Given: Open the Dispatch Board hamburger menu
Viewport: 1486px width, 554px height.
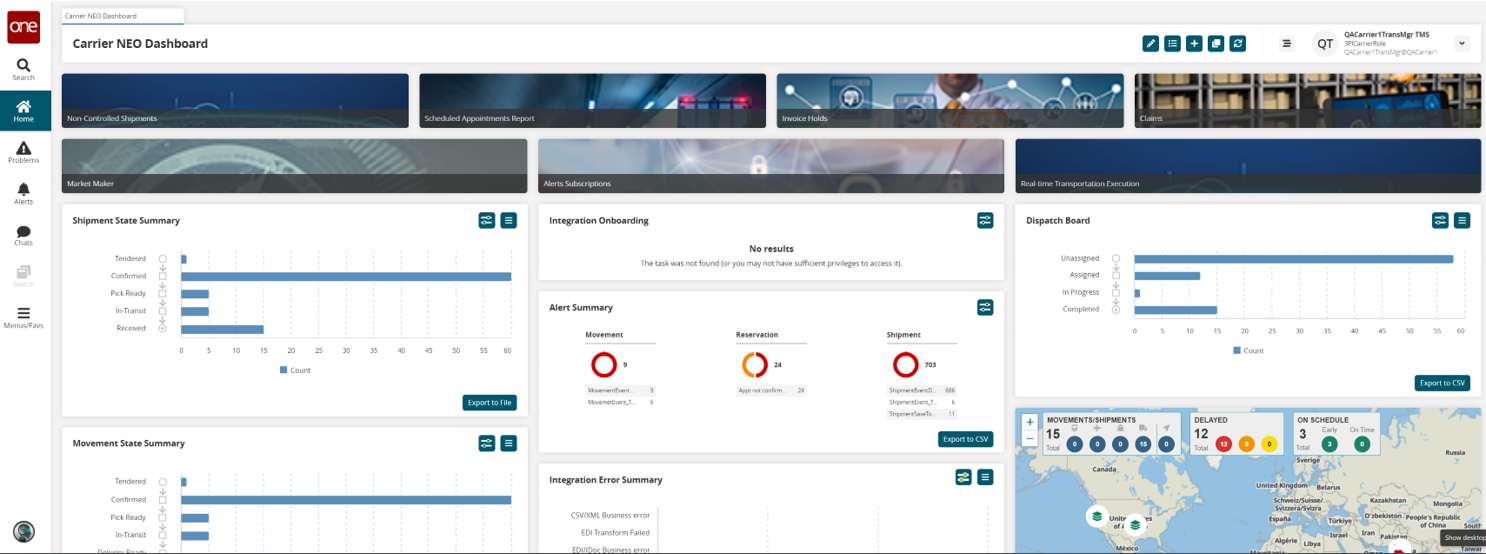Looking at the screenshot, I should (x=1462, y=220).
